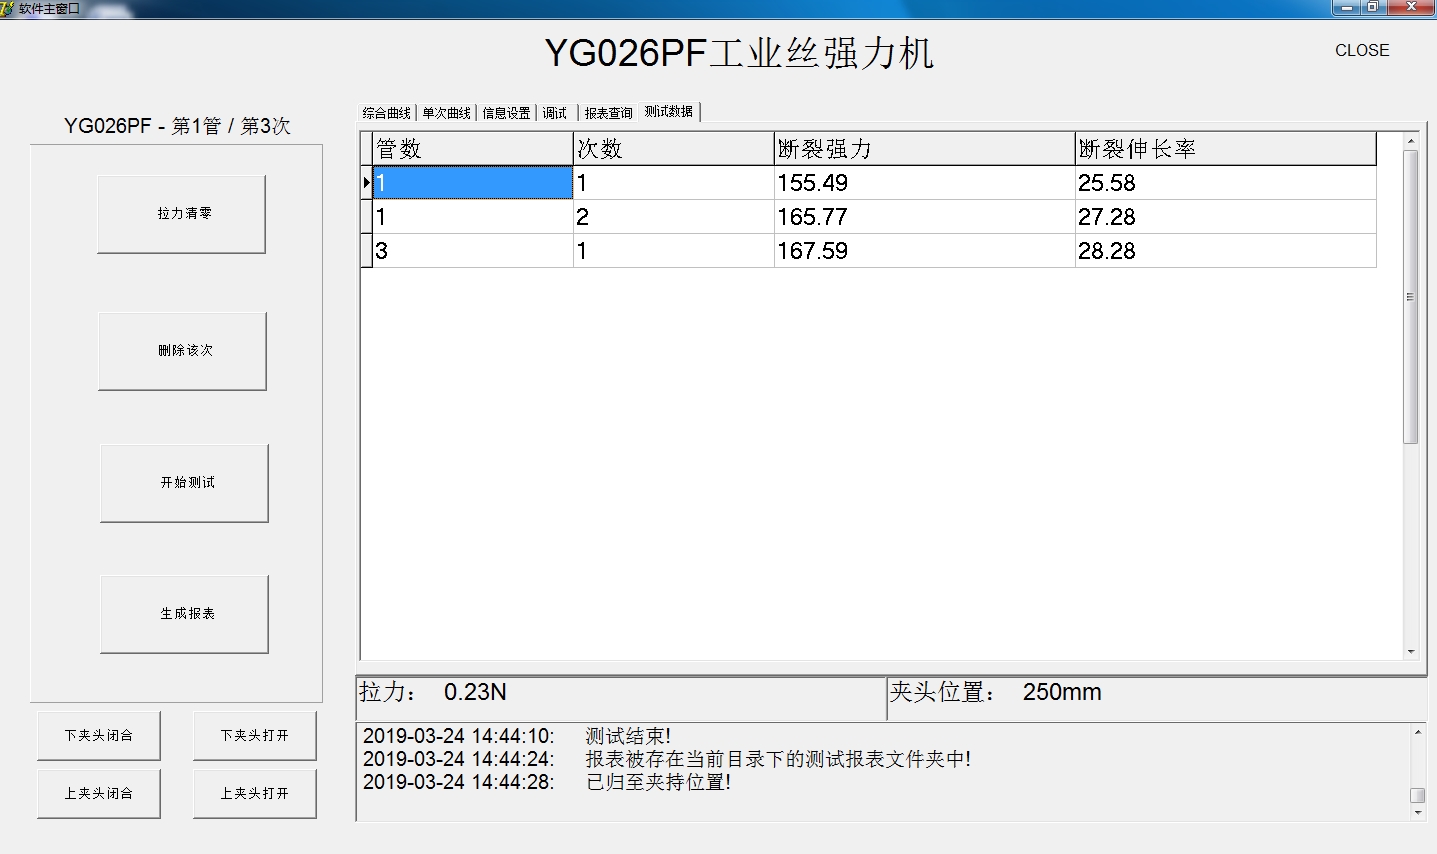Minimize the 软件主窗口 window
Screen dimensions: 1437x854
click(x=1346, y=7)
